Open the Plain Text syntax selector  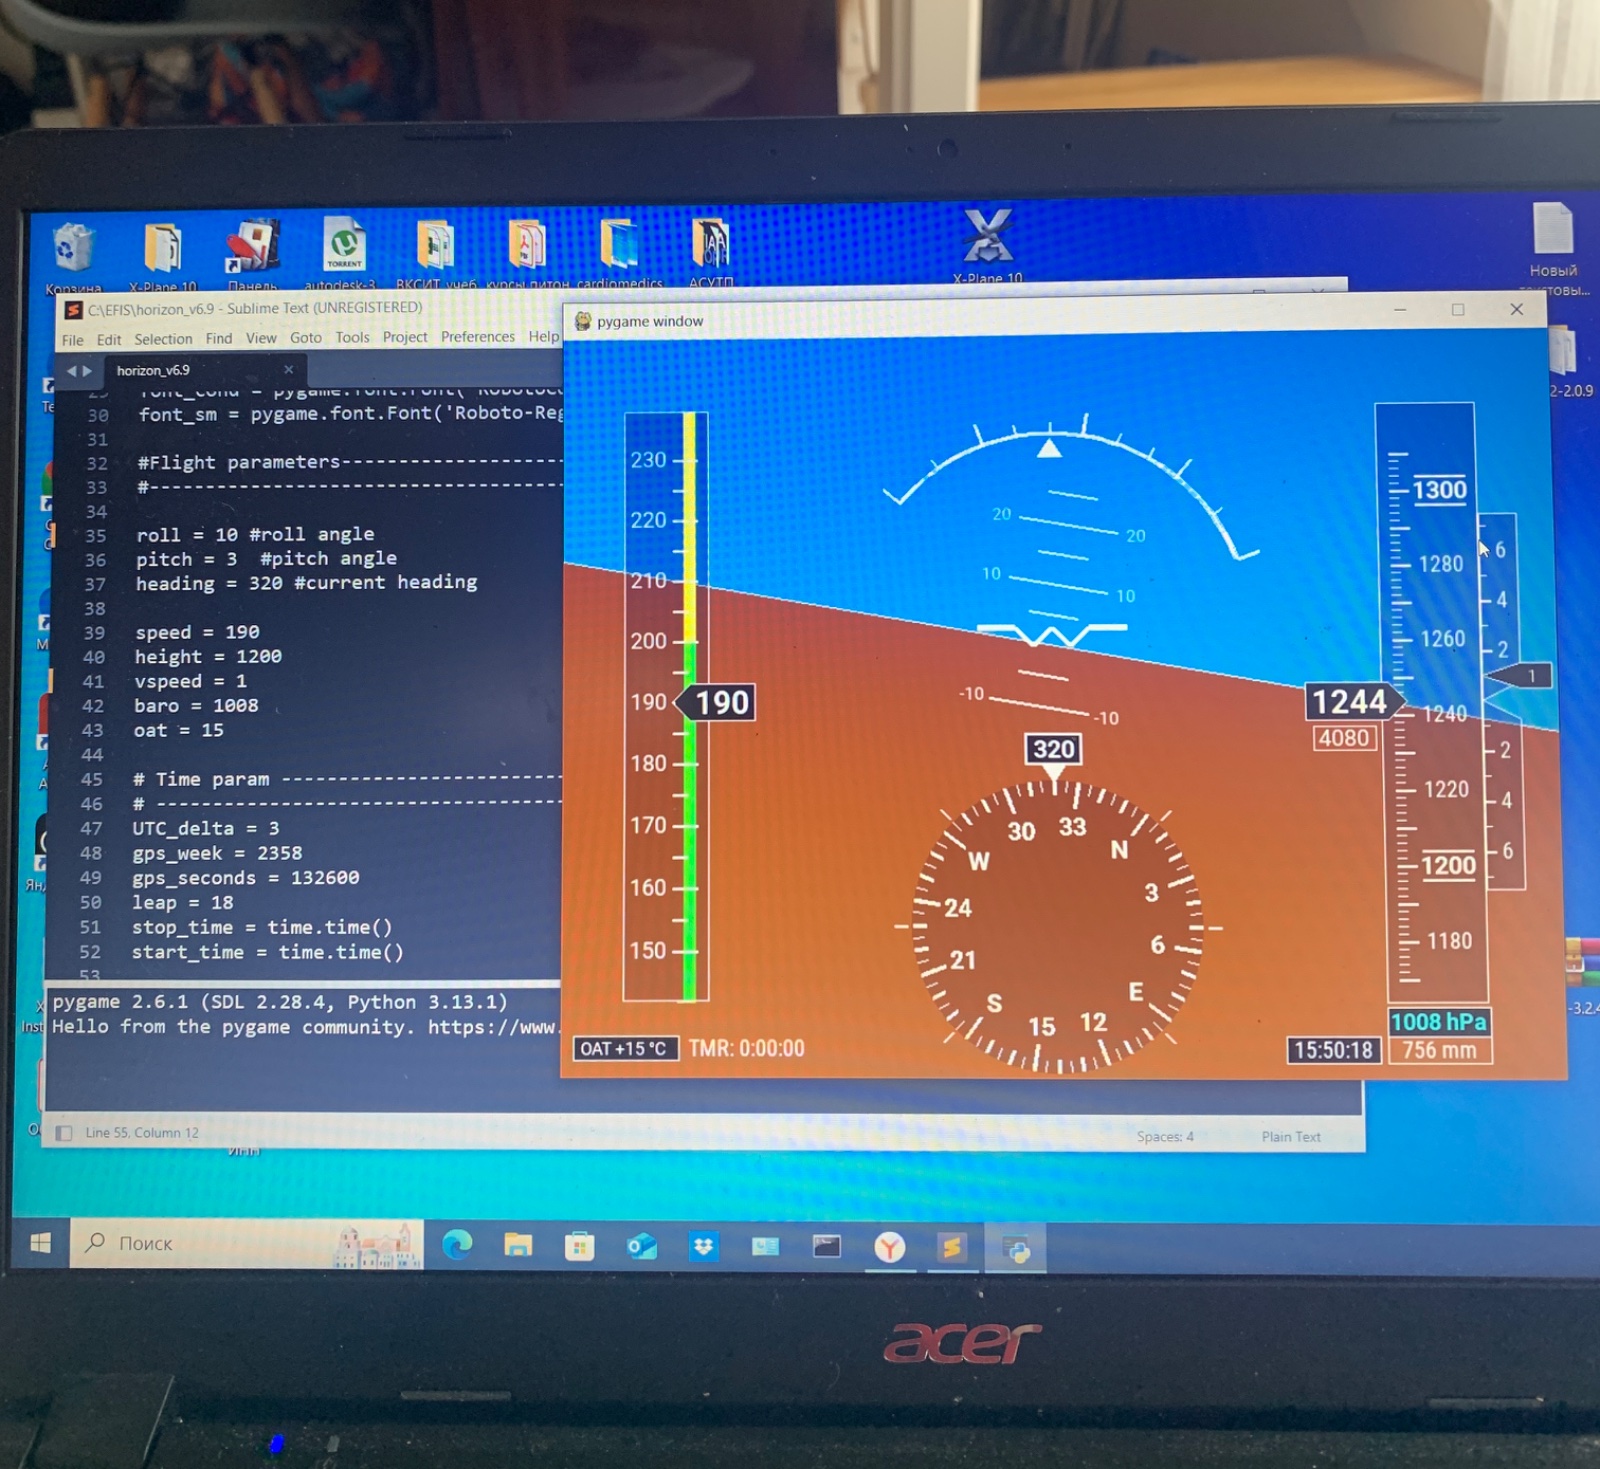1290,1137
